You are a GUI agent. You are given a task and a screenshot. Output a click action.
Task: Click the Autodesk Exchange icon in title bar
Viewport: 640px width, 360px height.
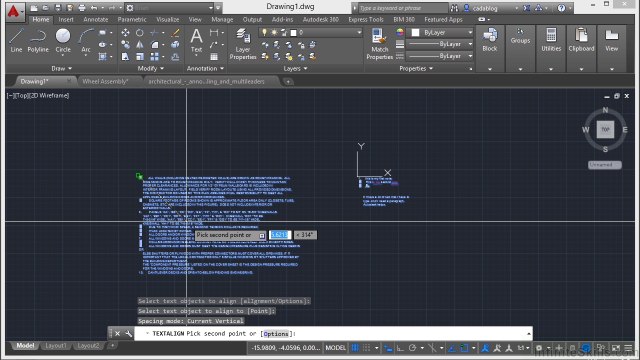tap(527, 8)
